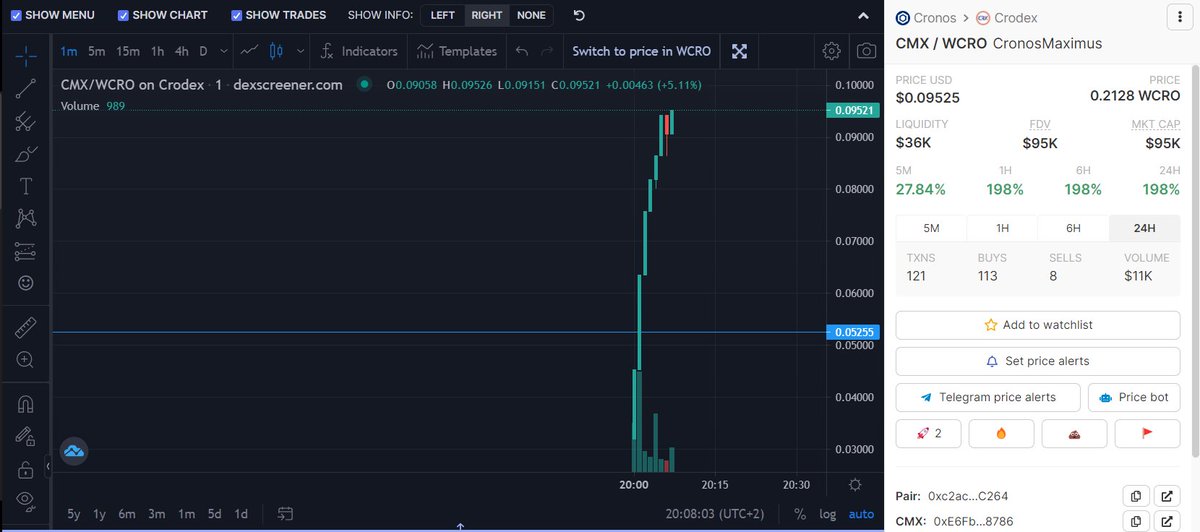The height and width of the screenshot is (532, 1200).
Task: Open Pair address in explorer
Action: coord(1167,496)
